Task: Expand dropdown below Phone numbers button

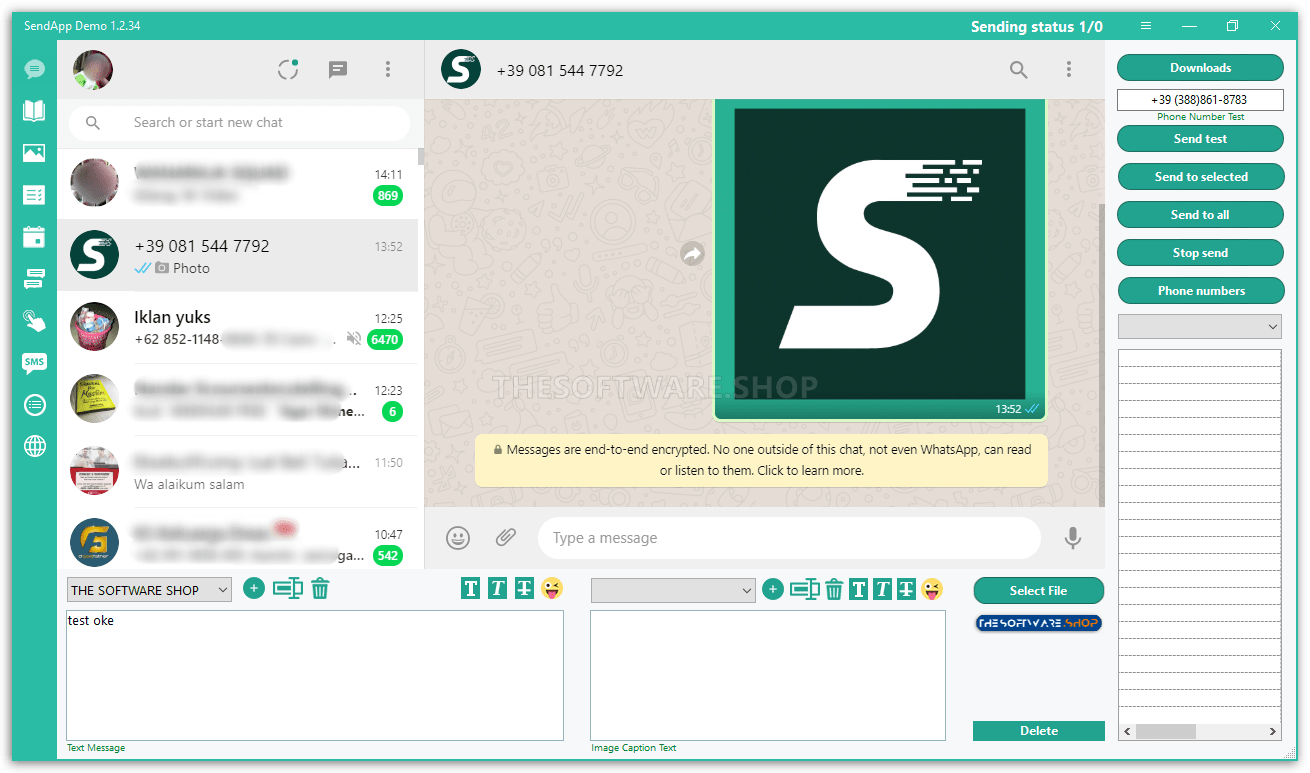Action: pyautogui.click(x=1199, y=327)
